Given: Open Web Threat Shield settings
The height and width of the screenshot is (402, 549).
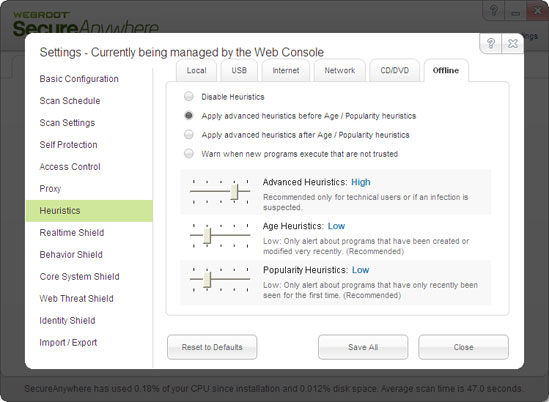Looking at the screenshot, I should pyautogui.click(x=77, y=298).
